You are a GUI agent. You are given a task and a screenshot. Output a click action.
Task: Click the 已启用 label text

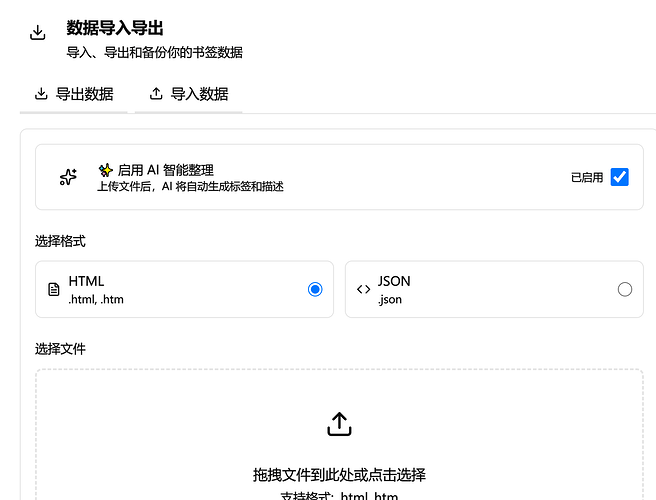pos(587,177)
